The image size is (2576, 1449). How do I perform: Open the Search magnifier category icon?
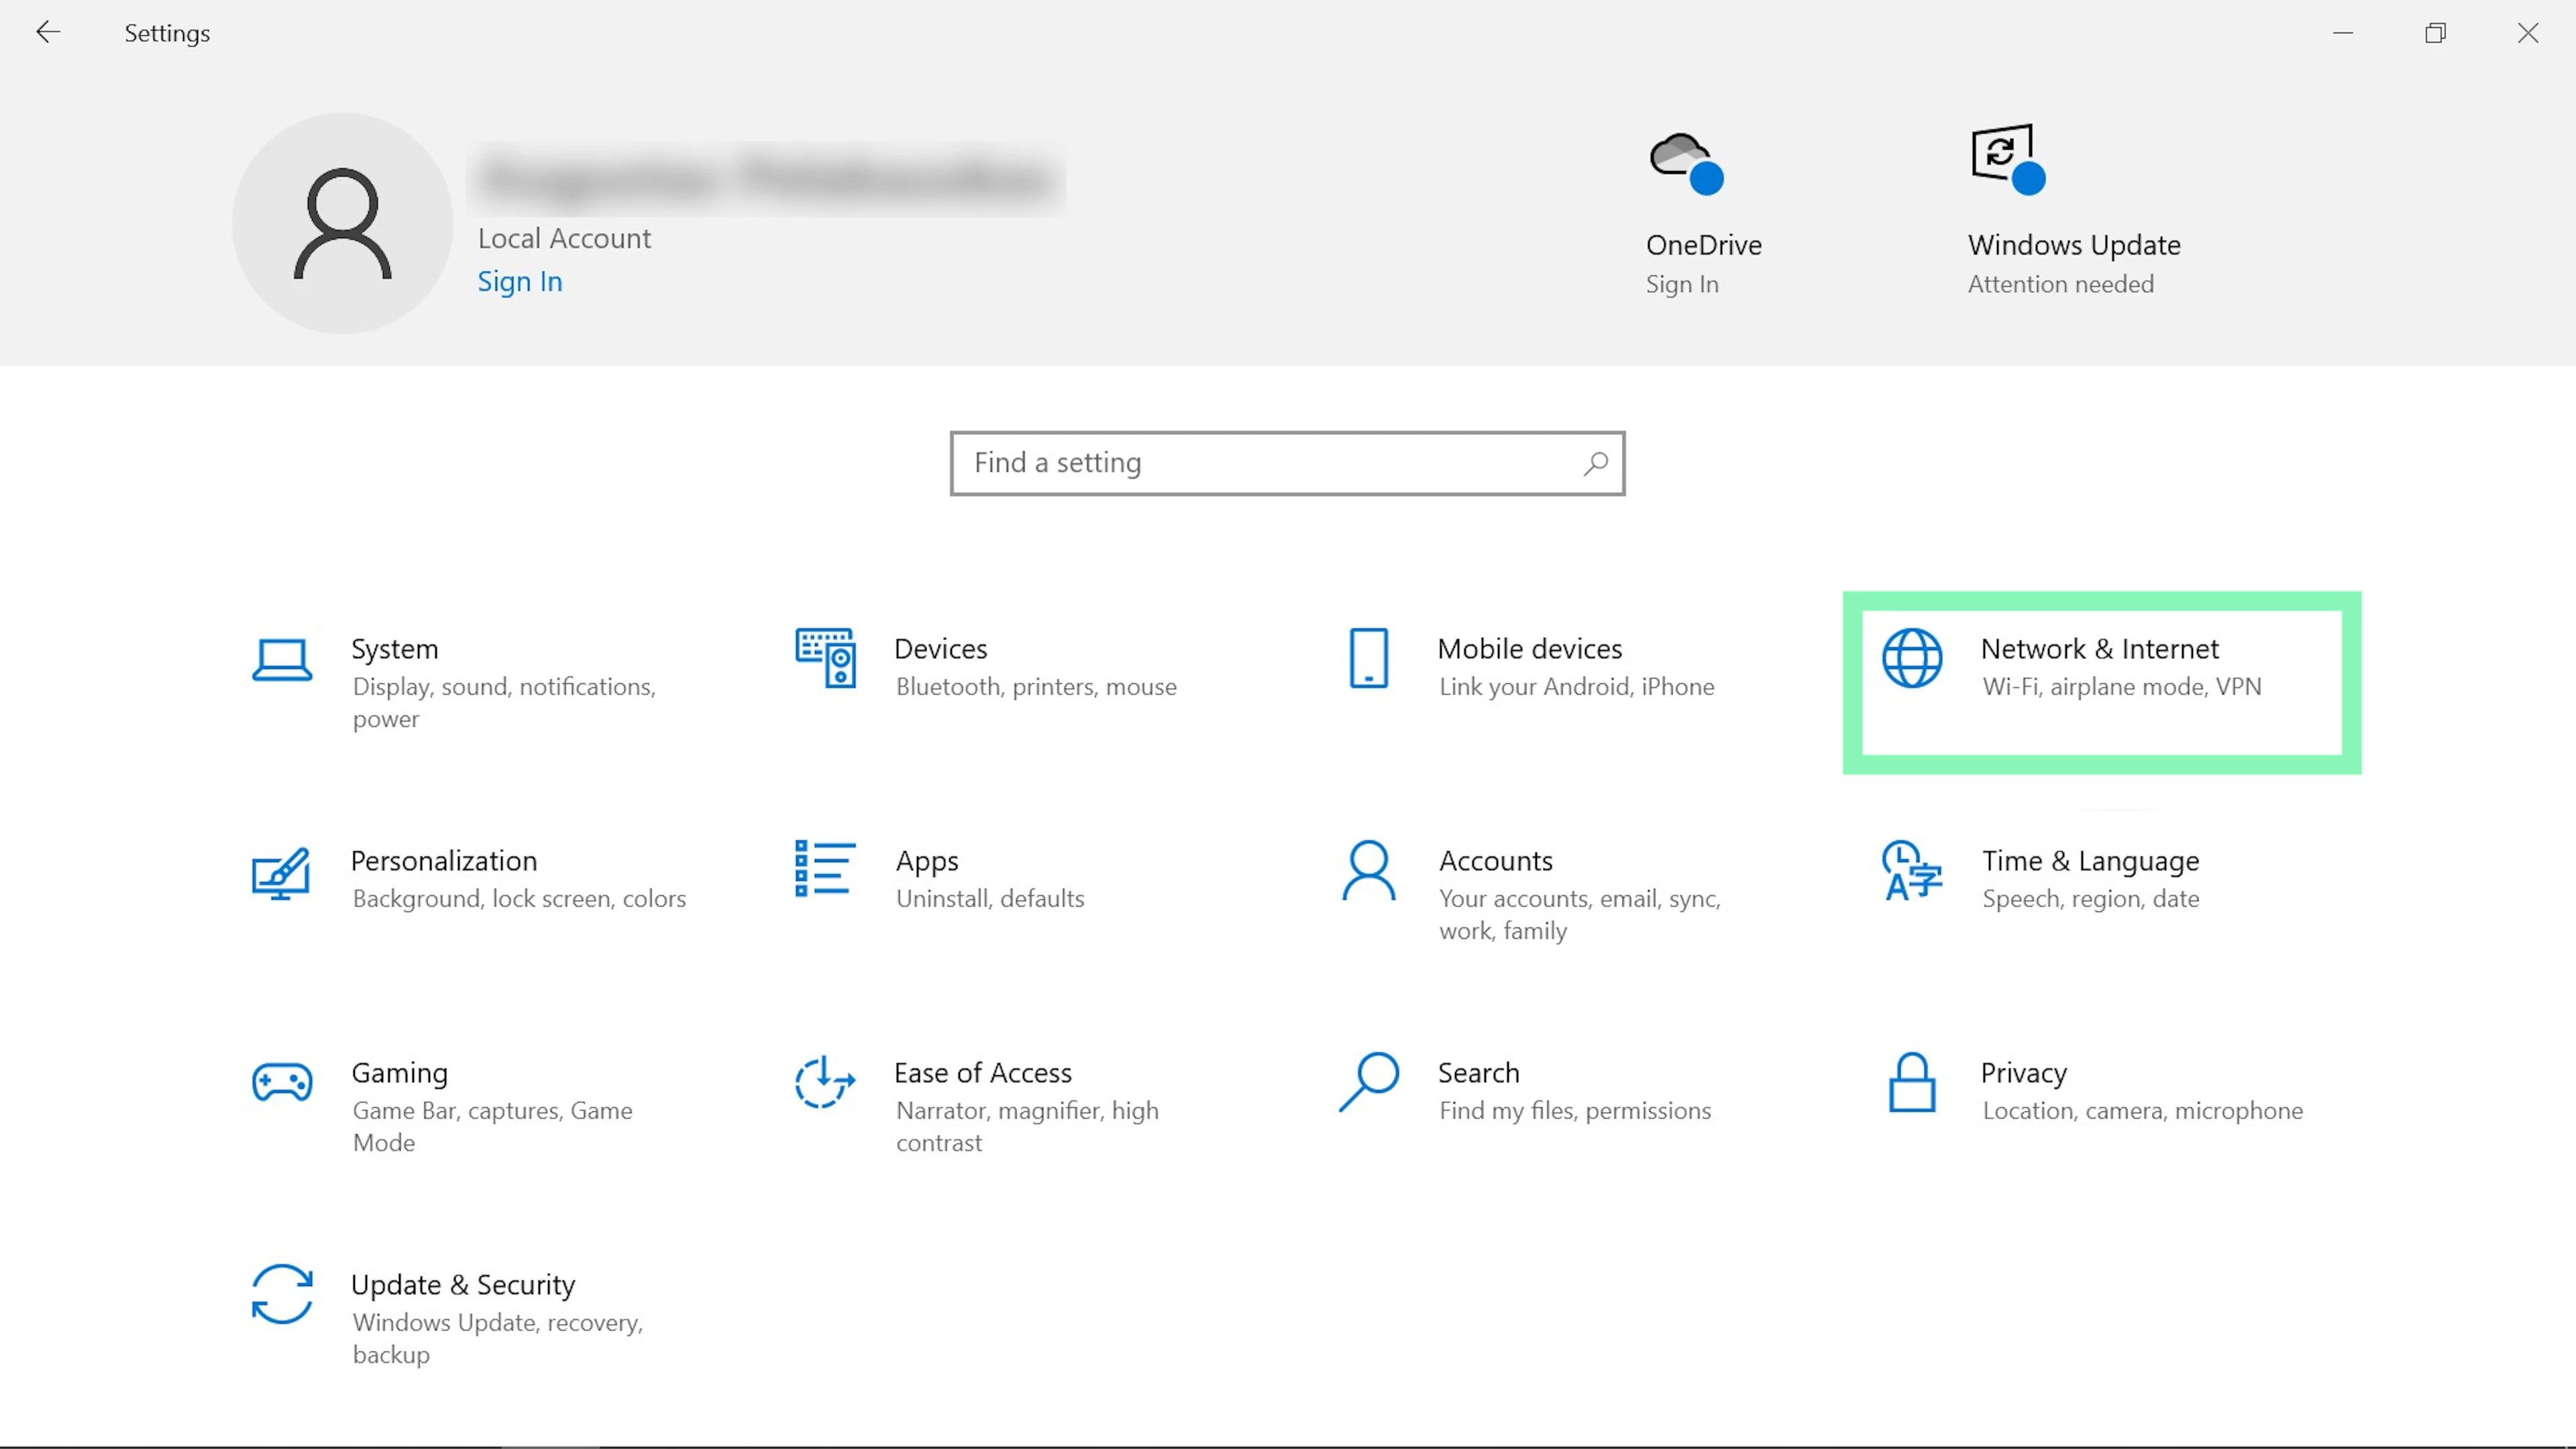click(x=1369, y=1081)
